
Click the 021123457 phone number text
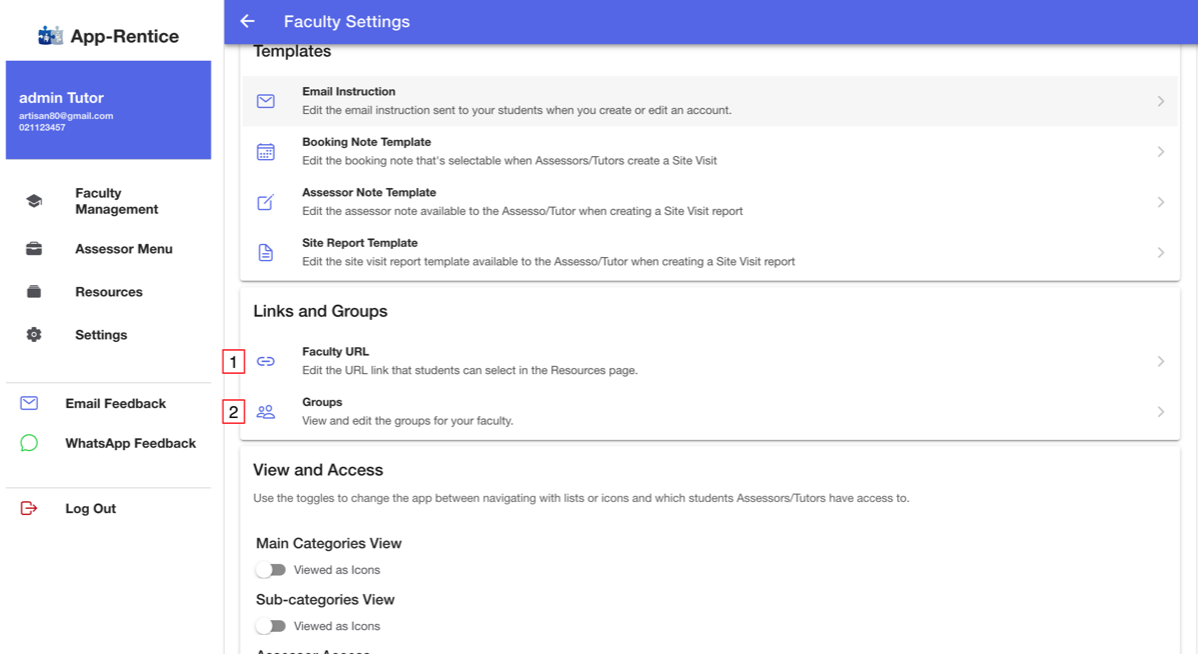(42, 128)
